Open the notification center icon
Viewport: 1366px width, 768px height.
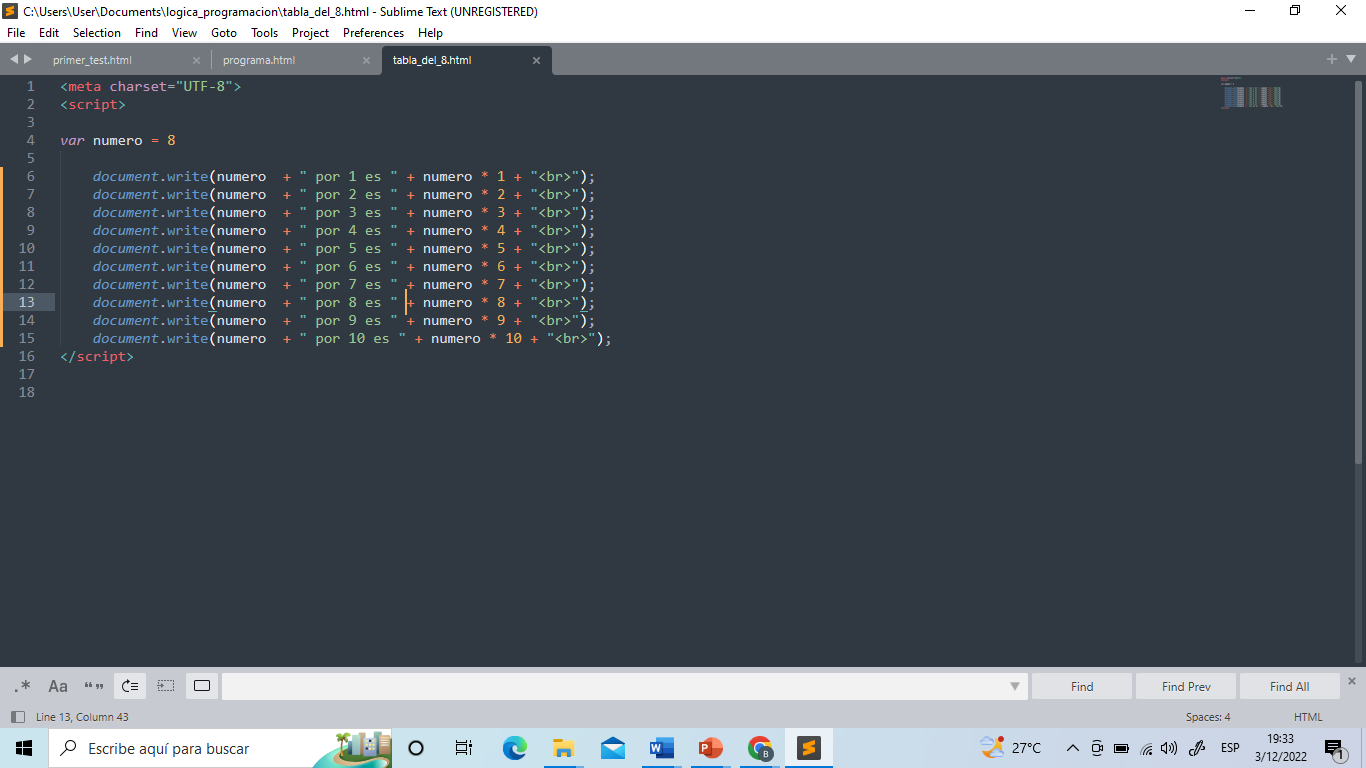point(1333,748)
